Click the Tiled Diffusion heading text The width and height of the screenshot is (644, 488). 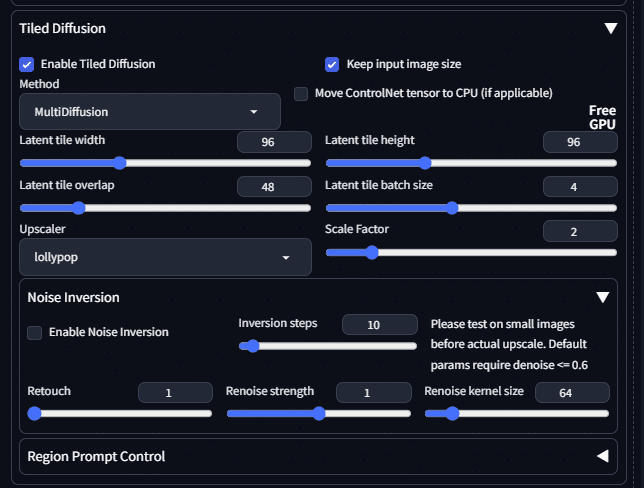coord(62,28)
